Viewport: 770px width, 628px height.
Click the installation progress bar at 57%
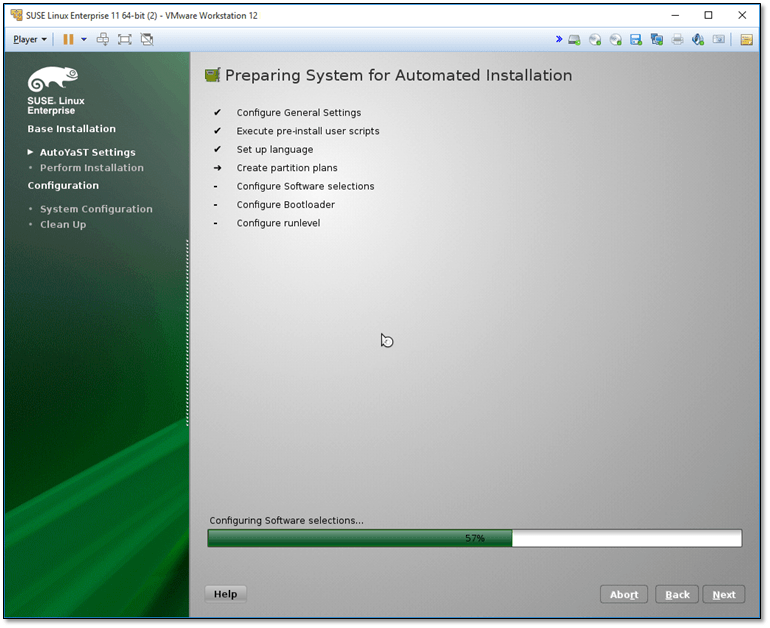pos(474,538)
